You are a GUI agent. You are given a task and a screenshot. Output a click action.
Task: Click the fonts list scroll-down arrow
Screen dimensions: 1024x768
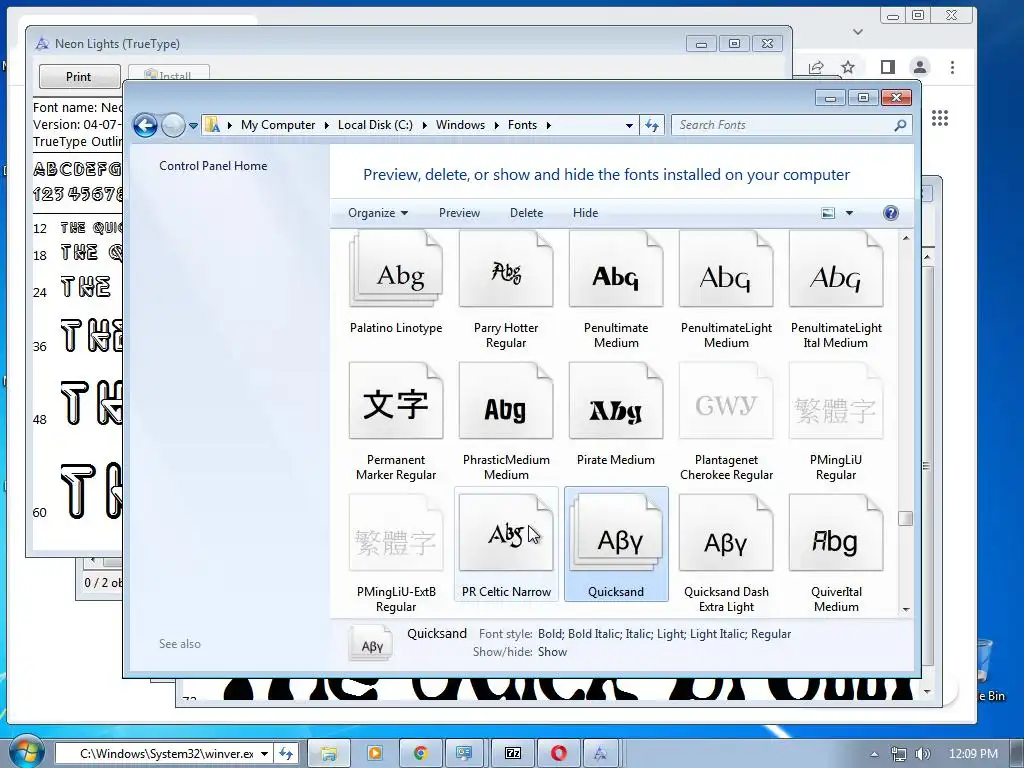(906, 609)
